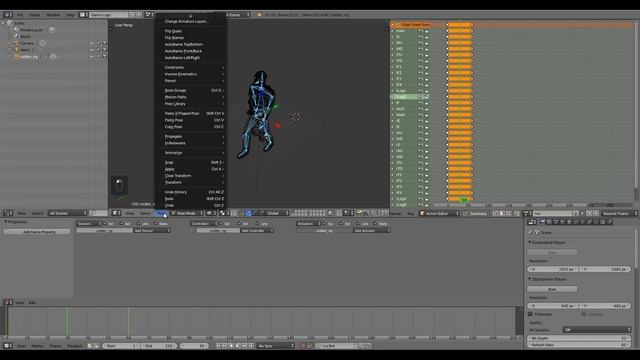Click the Pose menu in 3D view header
This screenshot has height=360, width=640.
(162, 213)
